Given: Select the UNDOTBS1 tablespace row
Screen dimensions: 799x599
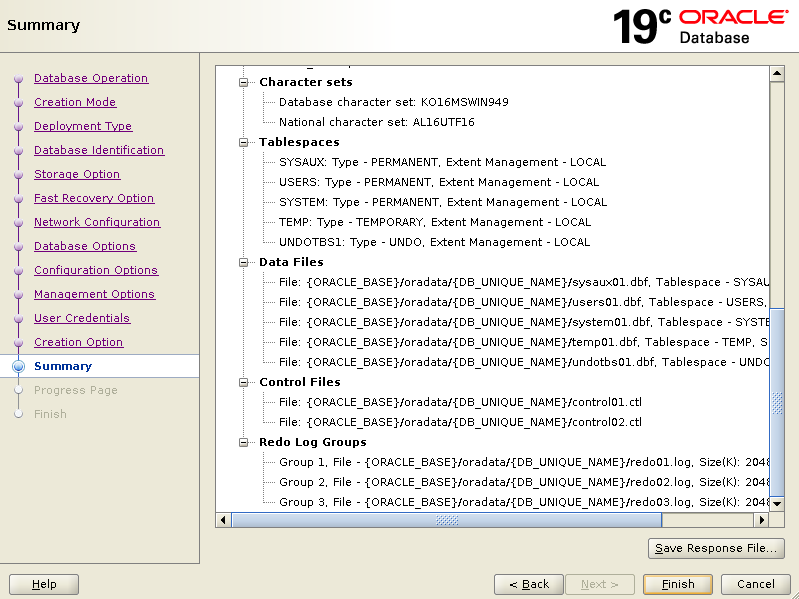Looking at the screenshot, I should click(434, 242).
